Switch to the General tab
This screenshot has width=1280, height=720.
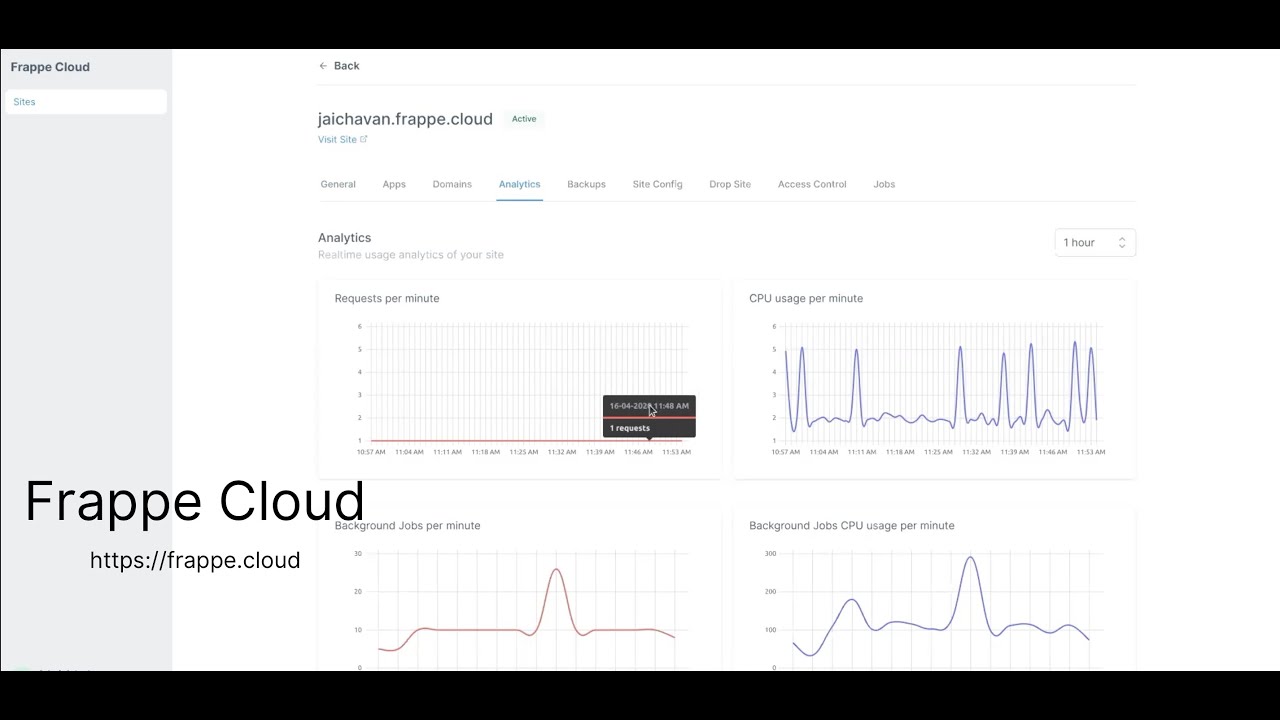coord(338,184)
